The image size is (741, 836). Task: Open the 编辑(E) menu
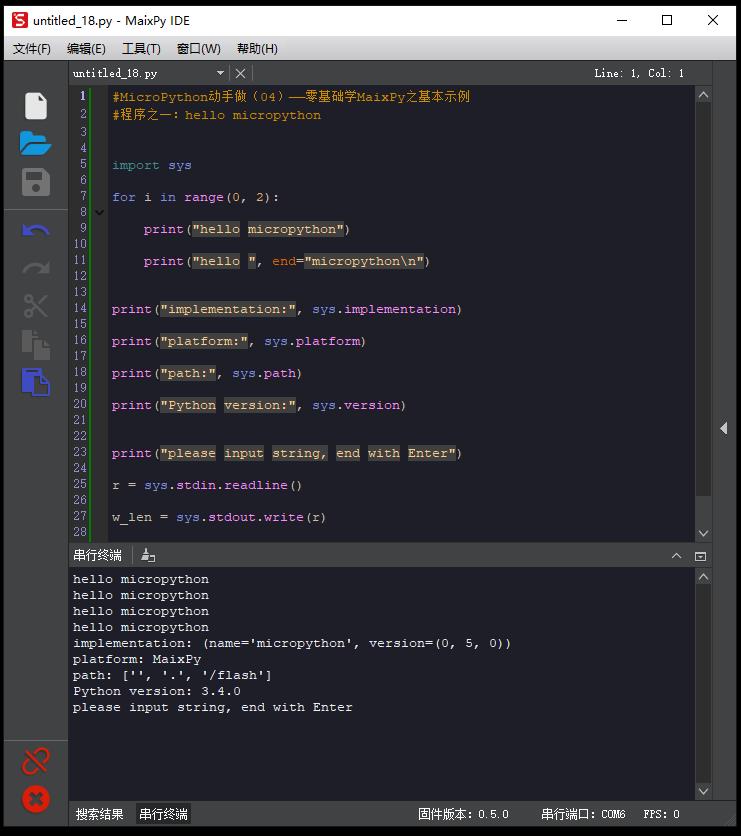(x=86, y=49)
